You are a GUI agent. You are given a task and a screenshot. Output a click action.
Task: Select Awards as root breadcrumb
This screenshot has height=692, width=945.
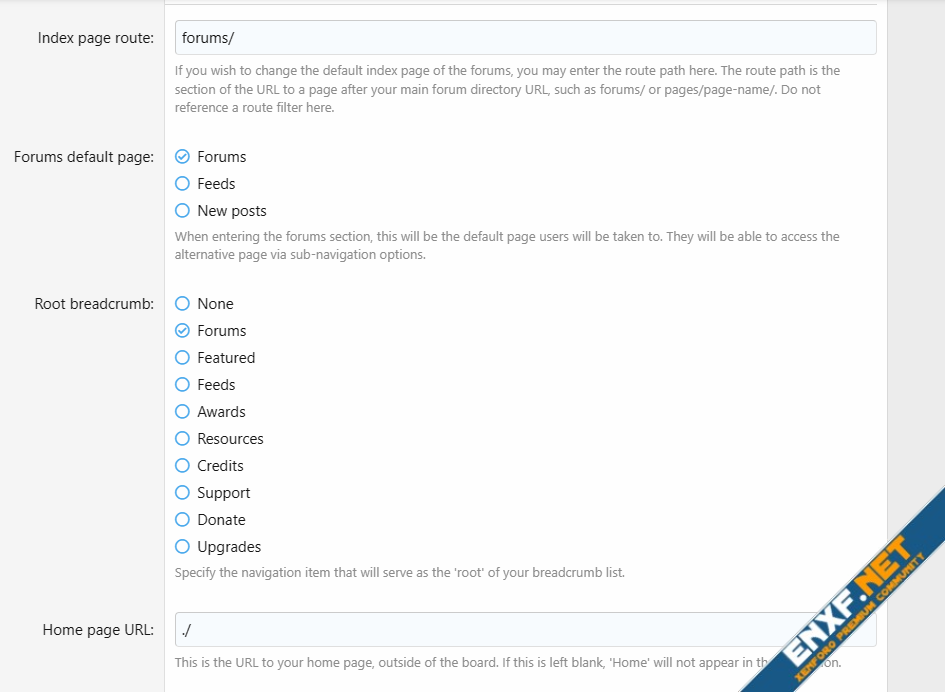pos(182,412)
